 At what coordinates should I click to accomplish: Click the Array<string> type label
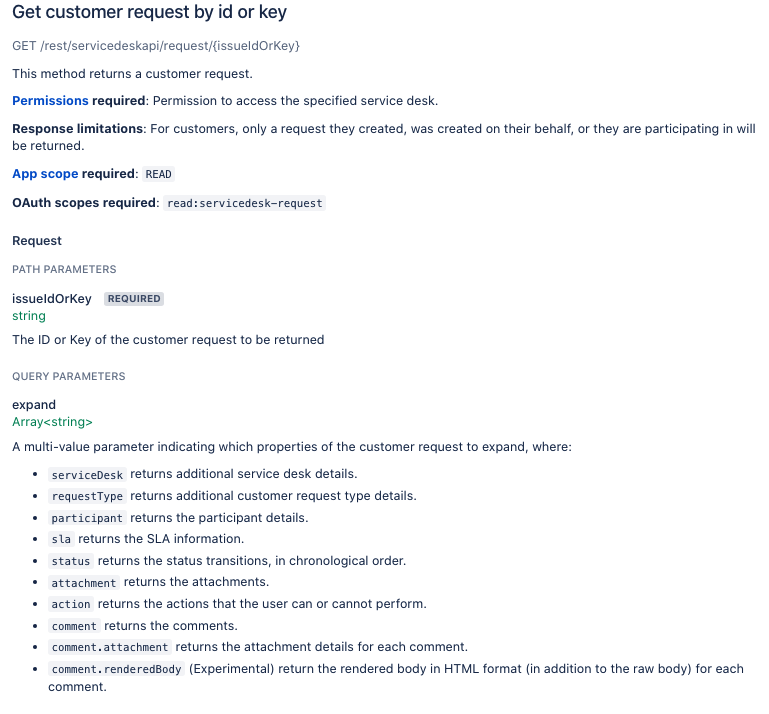click(52, 422)
